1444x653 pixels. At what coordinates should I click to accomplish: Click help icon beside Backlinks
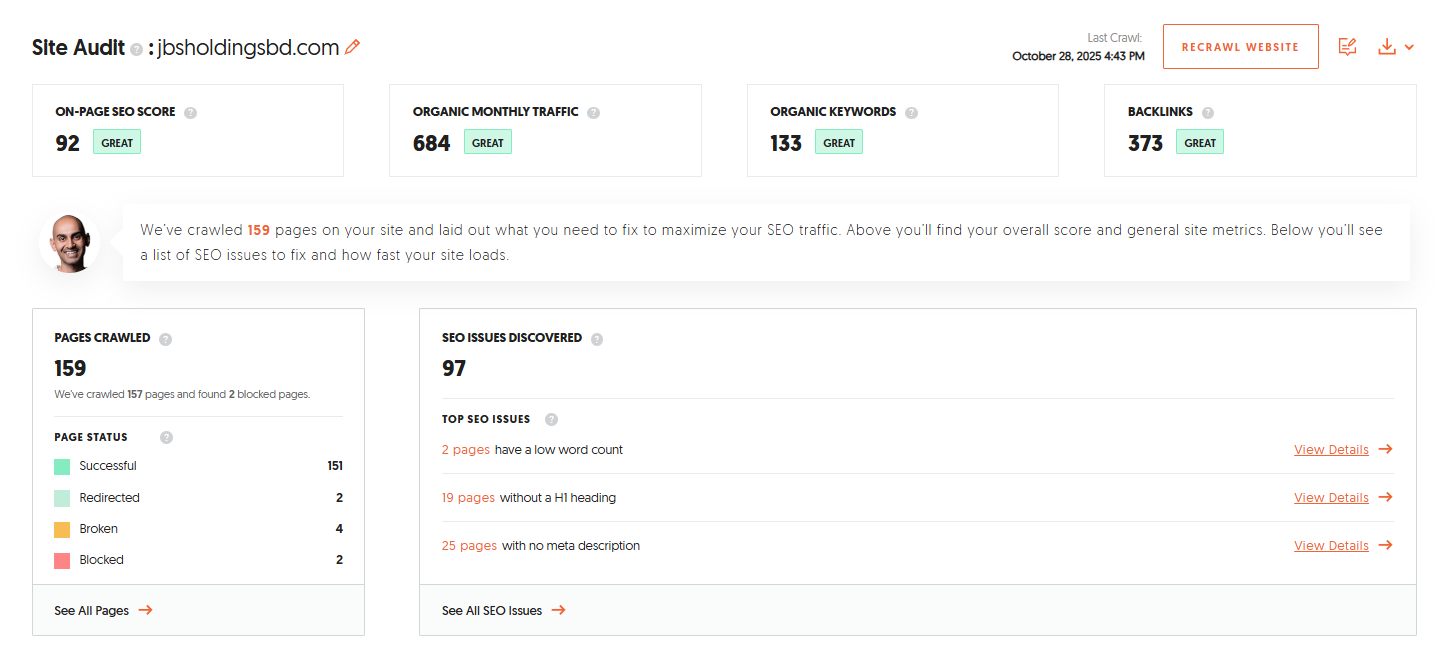point(1208,113)
